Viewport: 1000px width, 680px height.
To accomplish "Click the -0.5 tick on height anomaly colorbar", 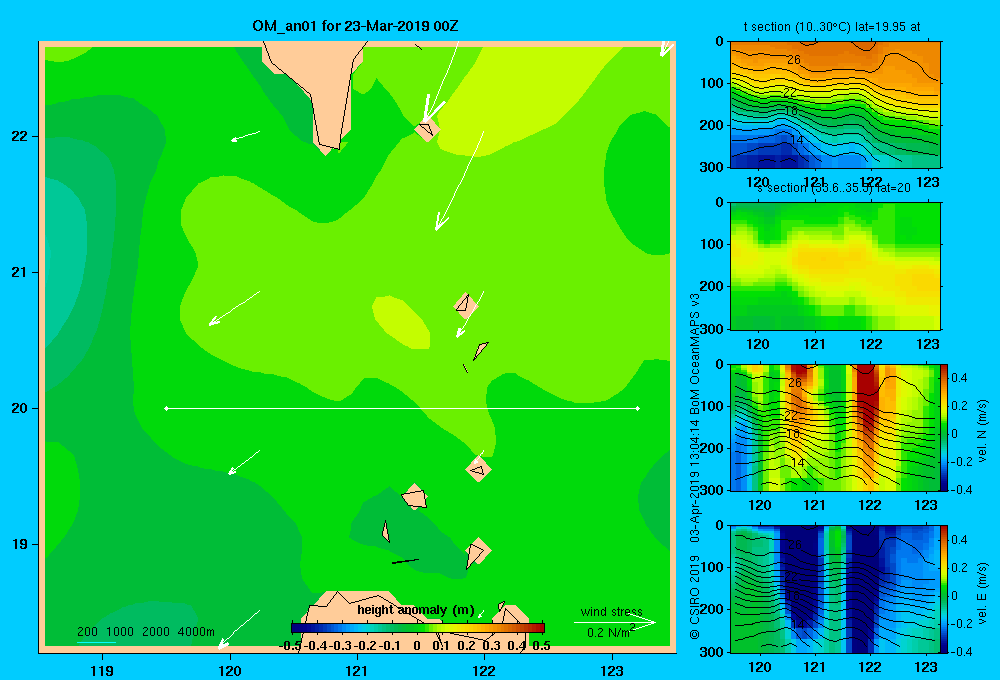I will pyautogui.click(x=290, y=646).
